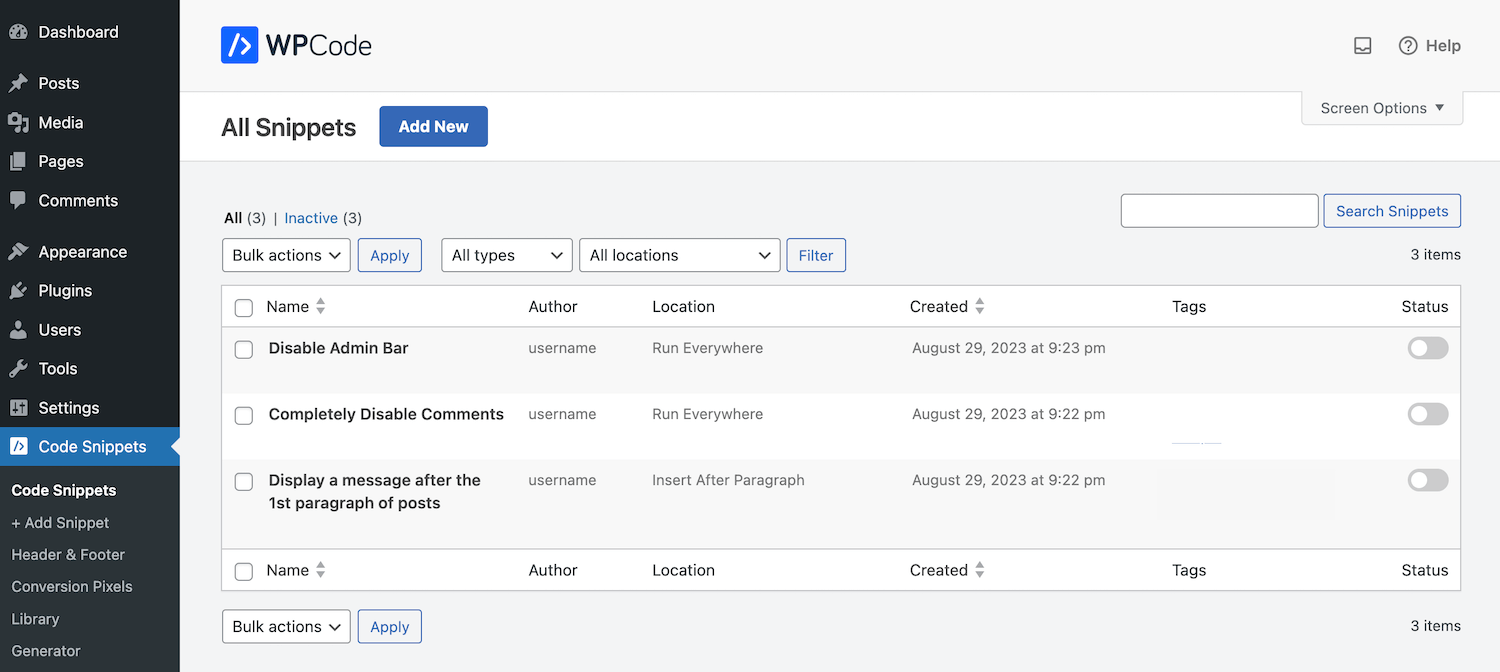
Task: Open the WPCode inbox notifications icon
Action: pyautogui.click(x=1362, y=45)
